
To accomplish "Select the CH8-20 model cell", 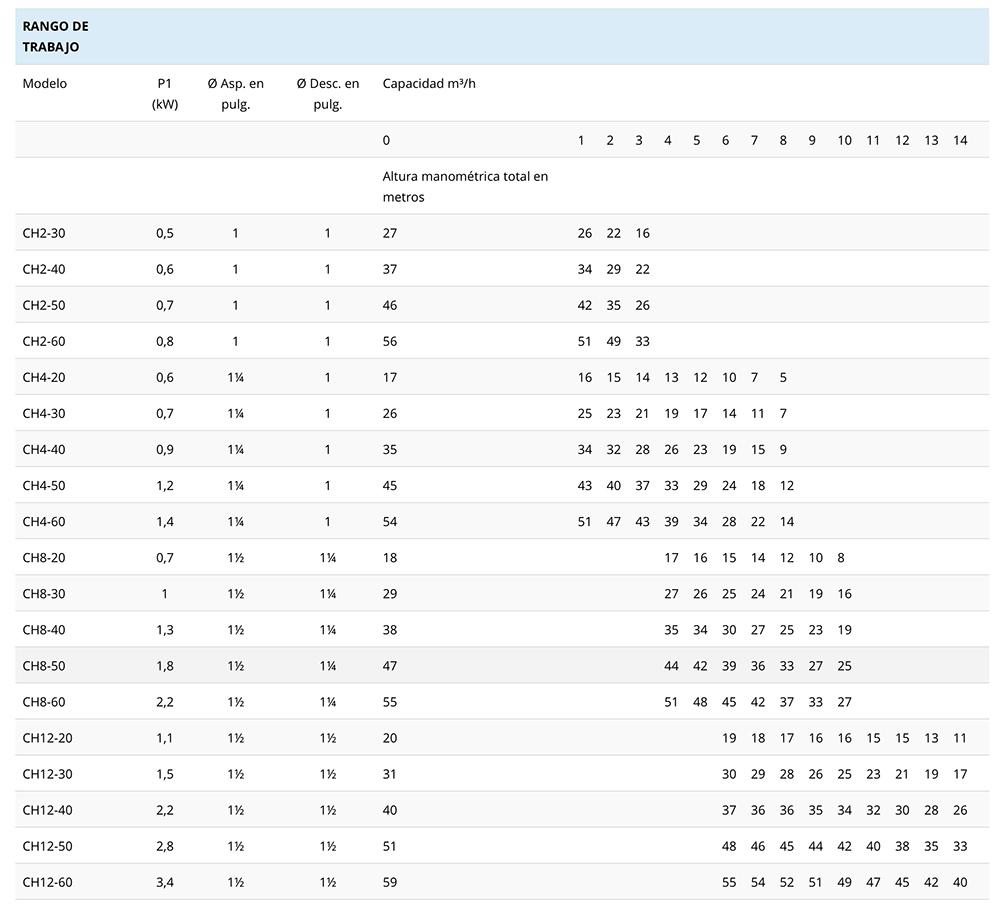I will point(44,558).
